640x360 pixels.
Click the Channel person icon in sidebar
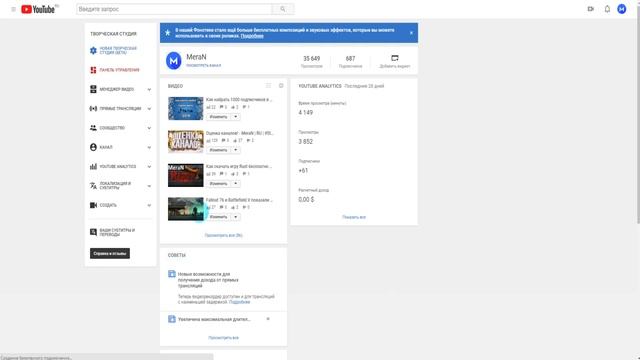click(x=93, y=147)
